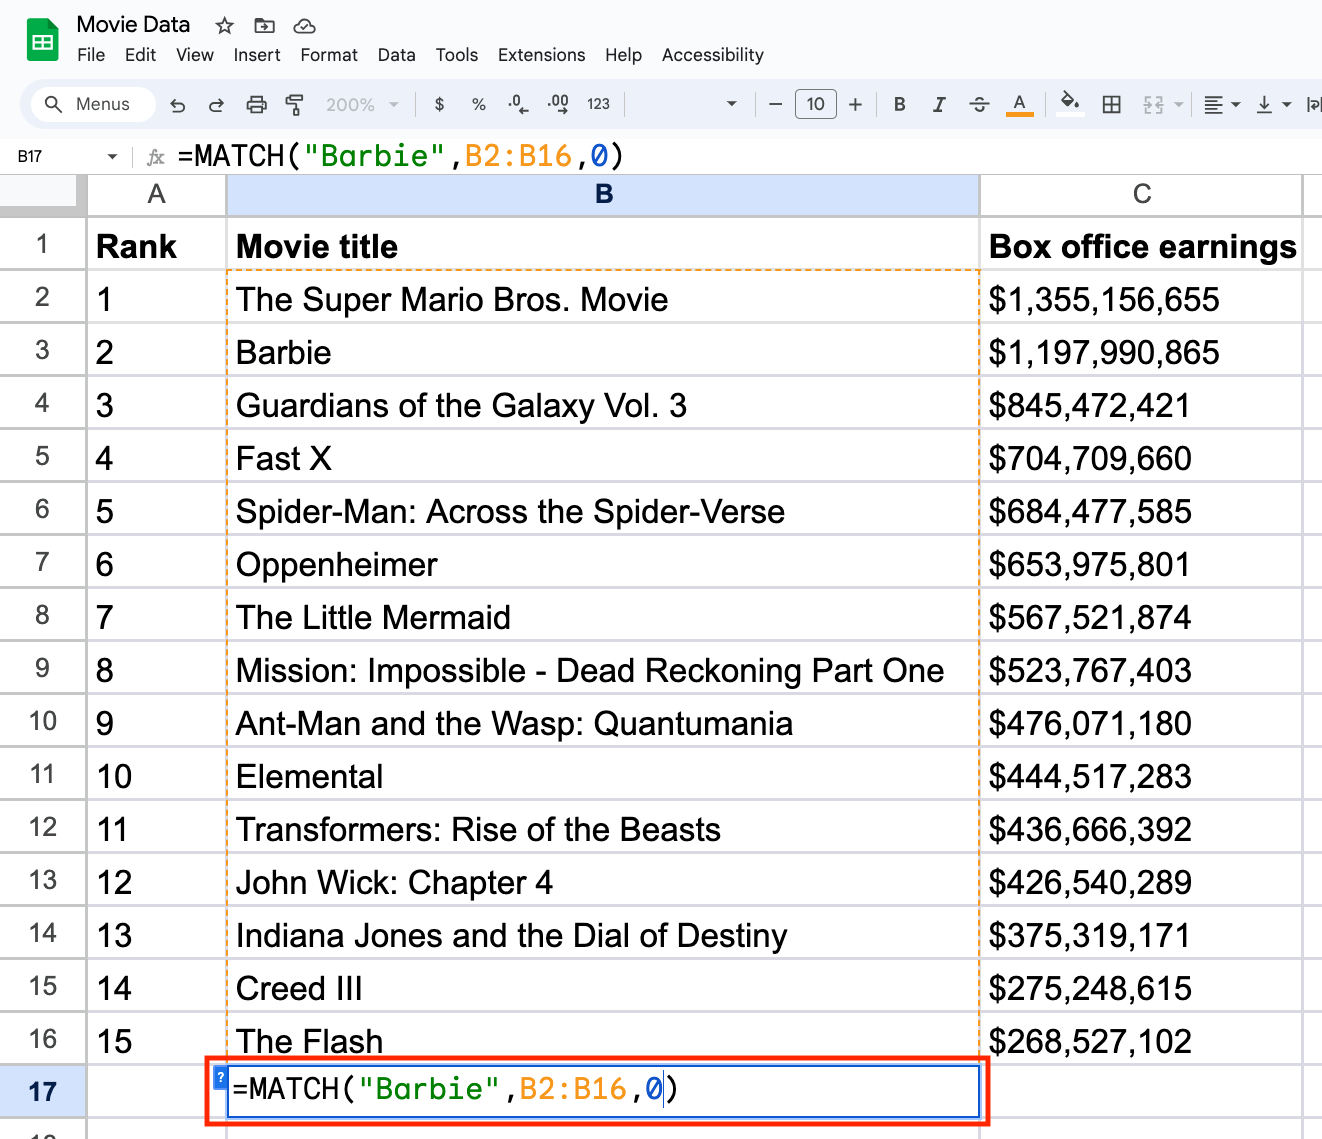This screenshot has width=1322, height=1139.
Task: Toggle bold formatting
Action: coord(900,104)
